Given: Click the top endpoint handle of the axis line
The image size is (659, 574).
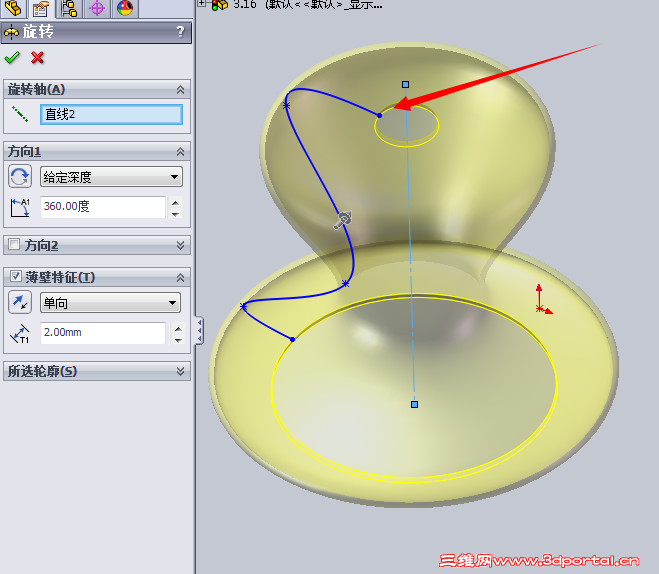Looking at the screenshot, I should pos(406,84).
